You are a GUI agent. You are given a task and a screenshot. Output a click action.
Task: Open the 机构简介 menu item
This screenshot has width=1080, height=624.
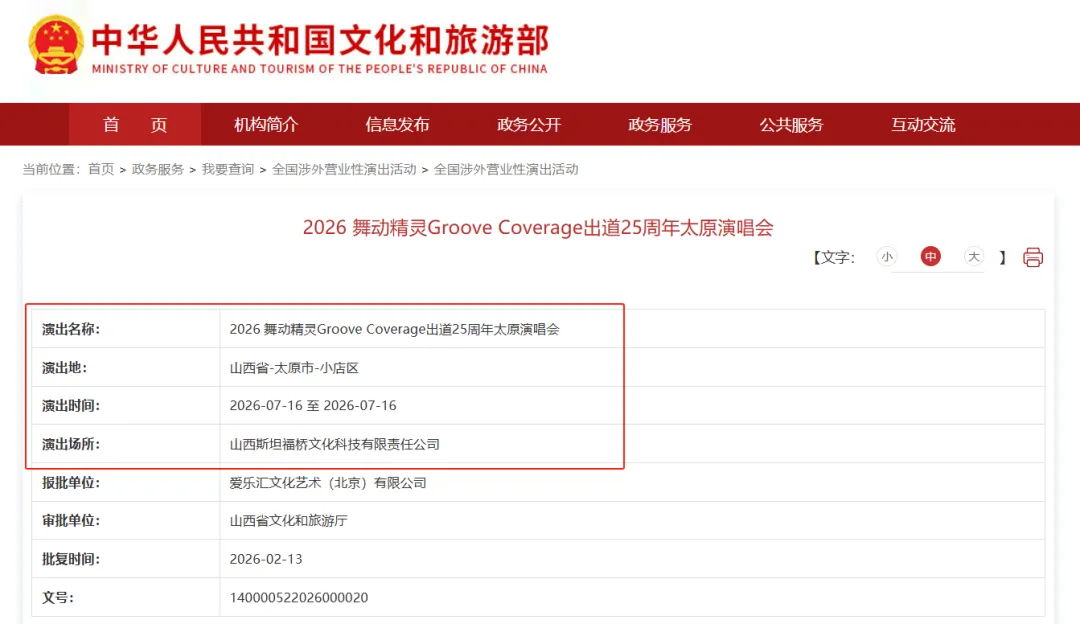coord(266,125)
